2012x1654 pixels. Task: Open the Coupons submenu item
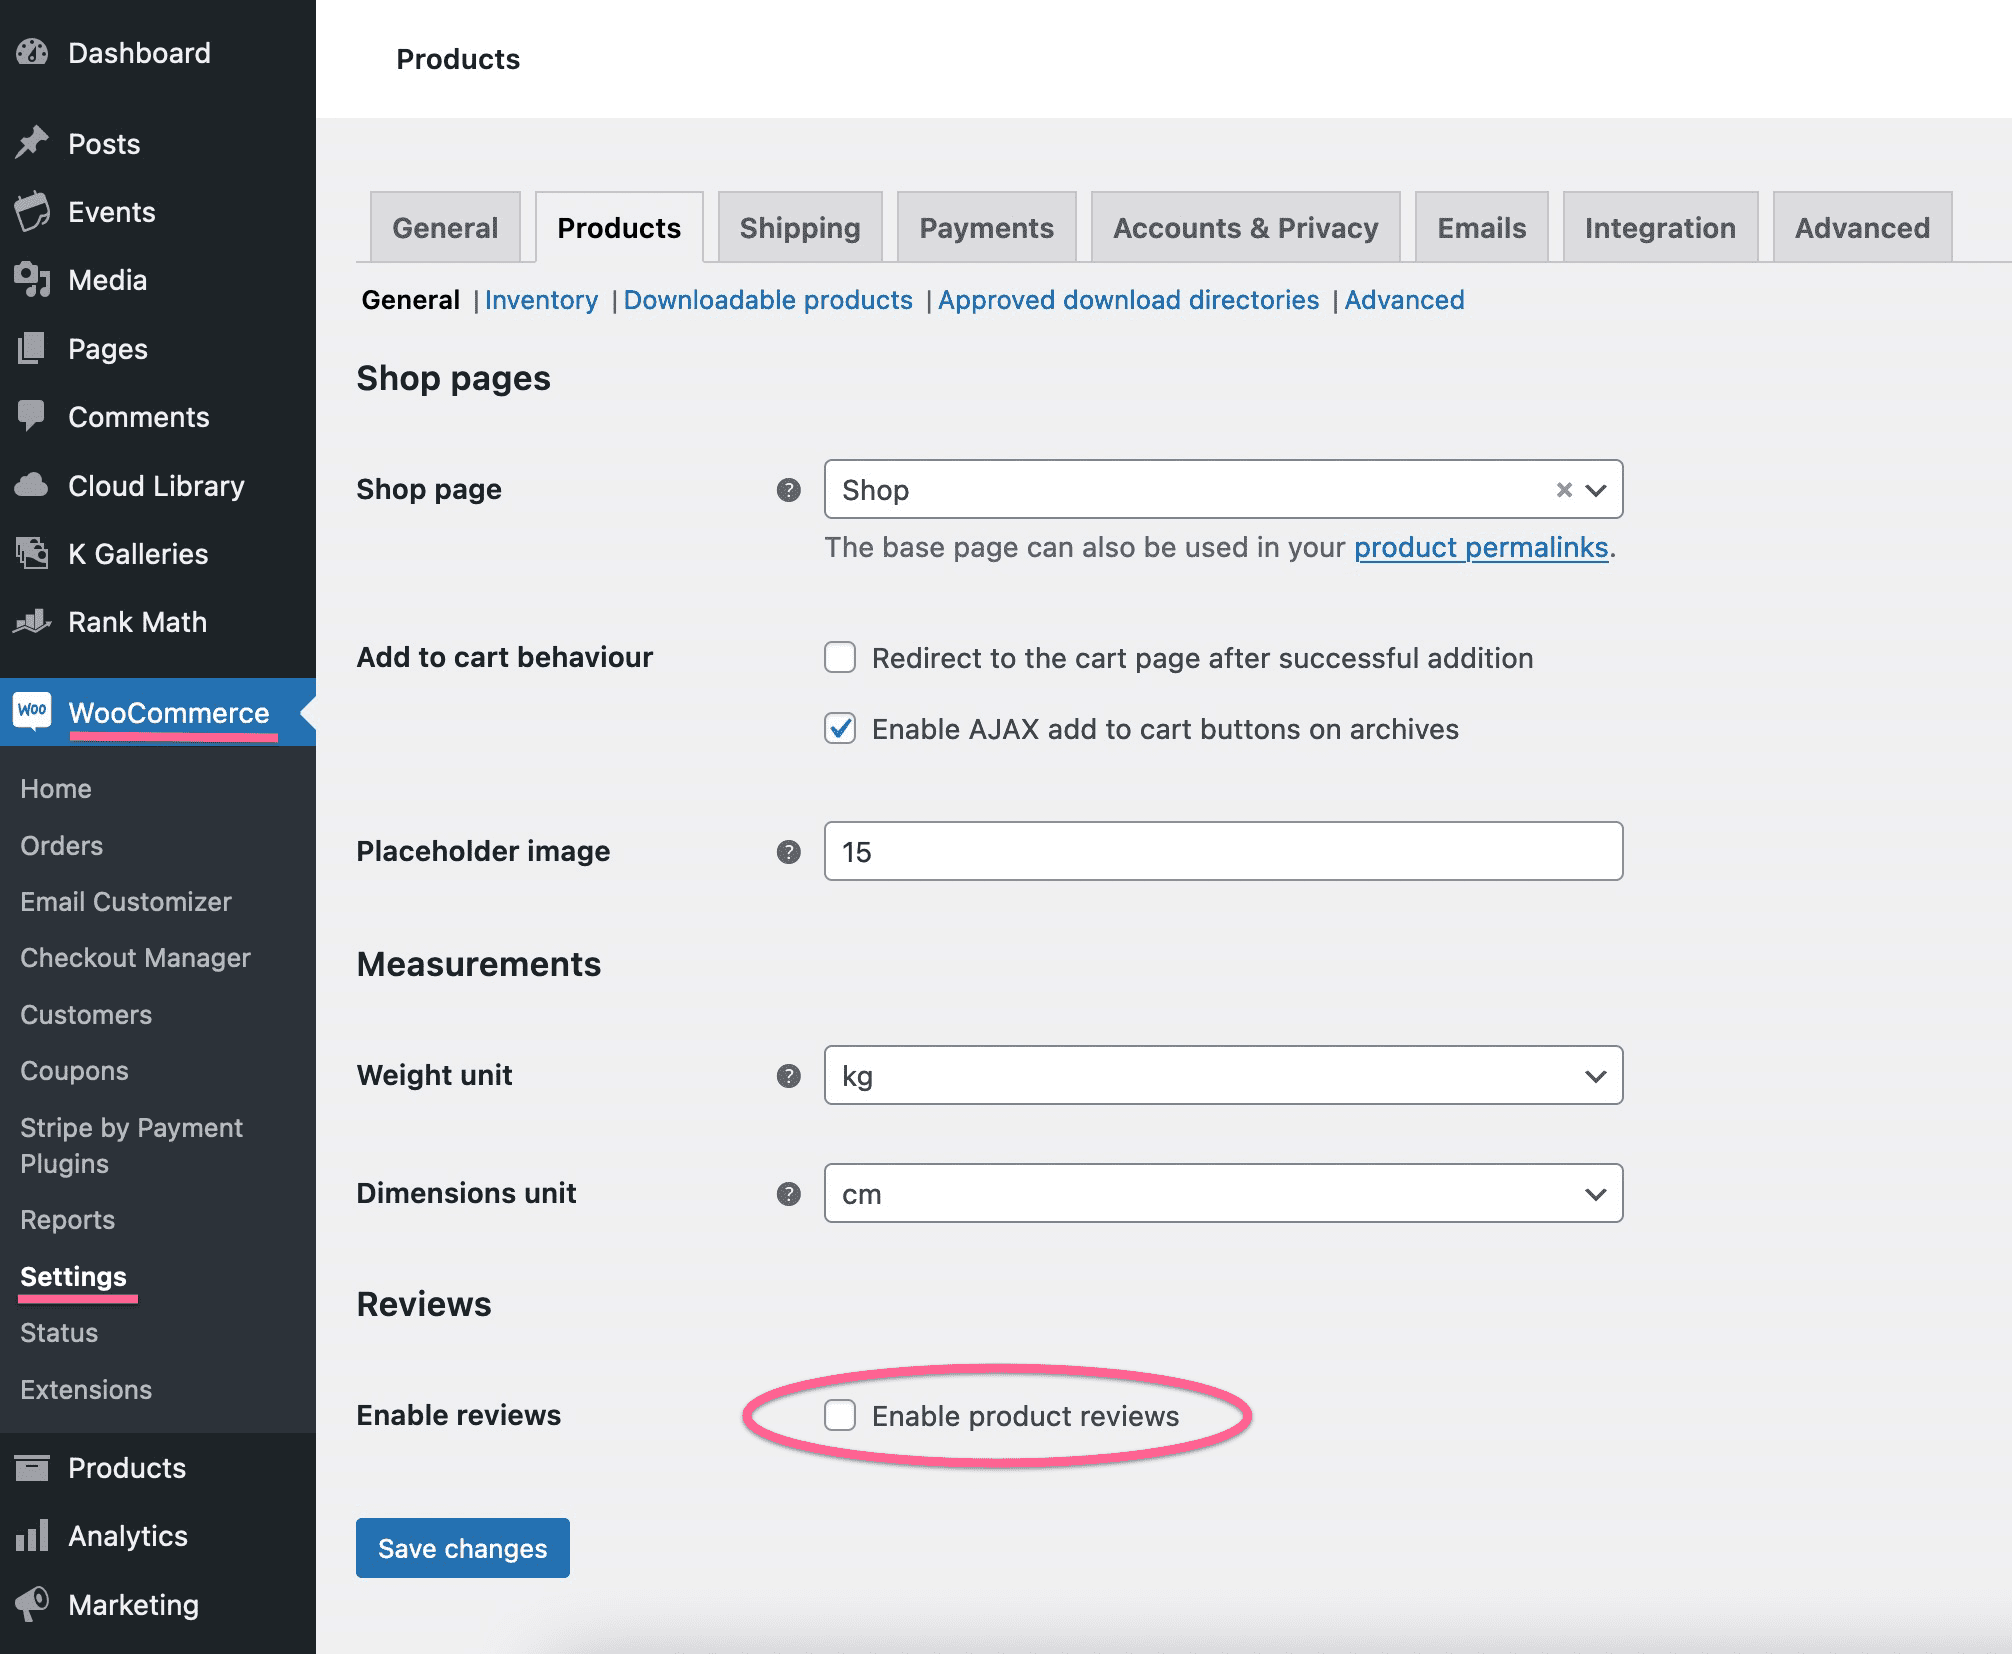[74, 1070]
